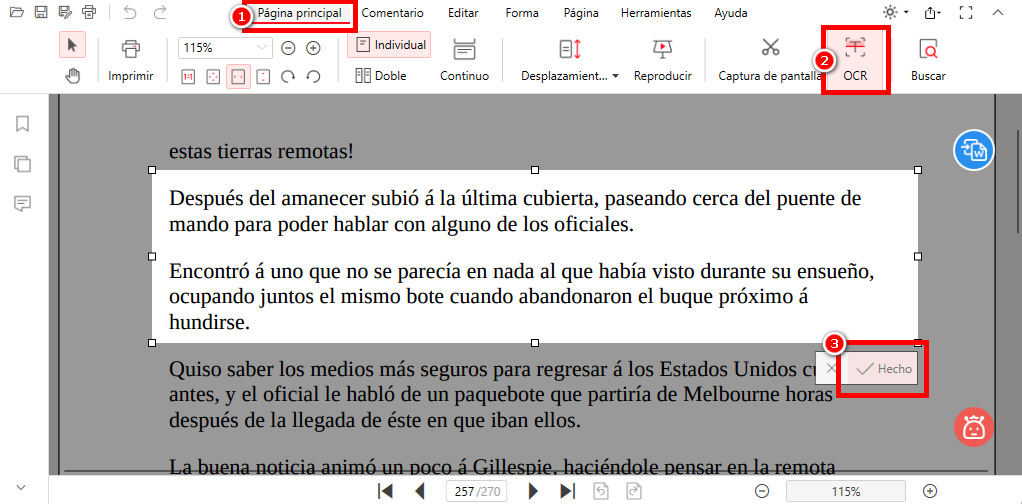Viewport: 1022px width, 504px height.
Task: Open the comments panel in sidebar
Action: point(23,203)
